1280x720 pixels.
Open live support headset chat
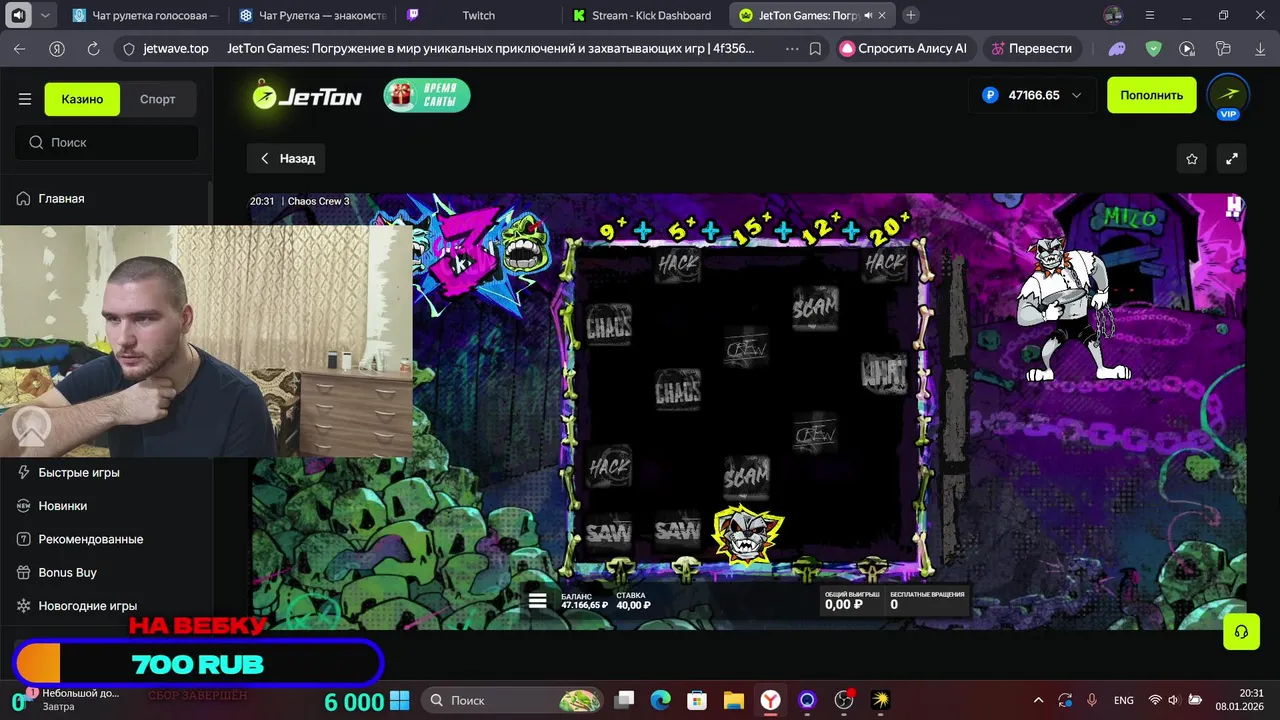click(1241, 632)
